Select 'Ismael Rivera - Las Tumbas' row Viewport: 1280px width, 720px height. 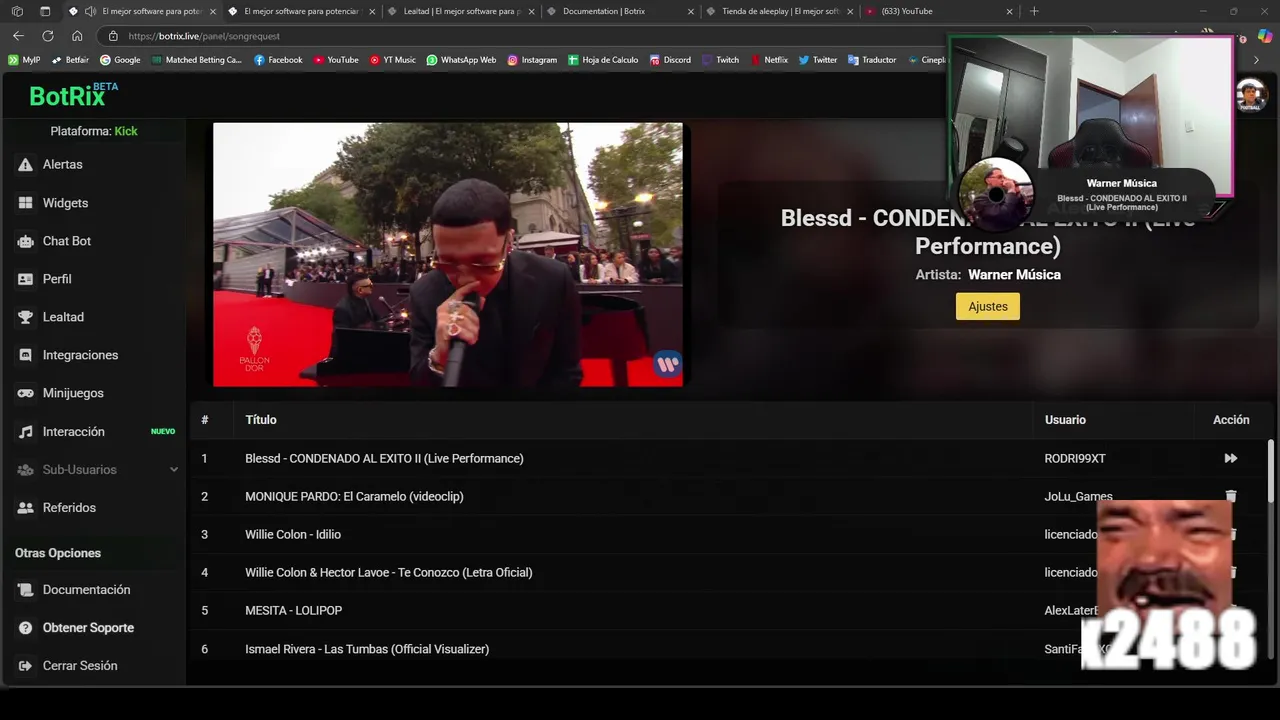click(367, 649)
